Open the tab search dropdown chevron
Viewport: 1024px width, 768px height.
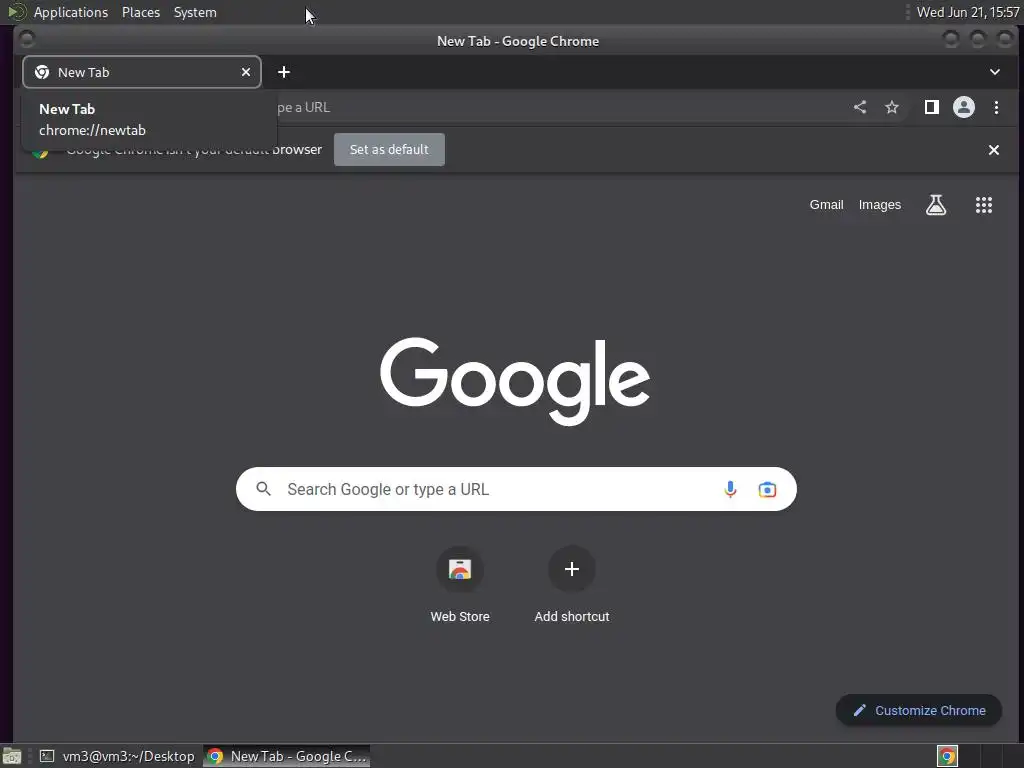click(995, 72)
